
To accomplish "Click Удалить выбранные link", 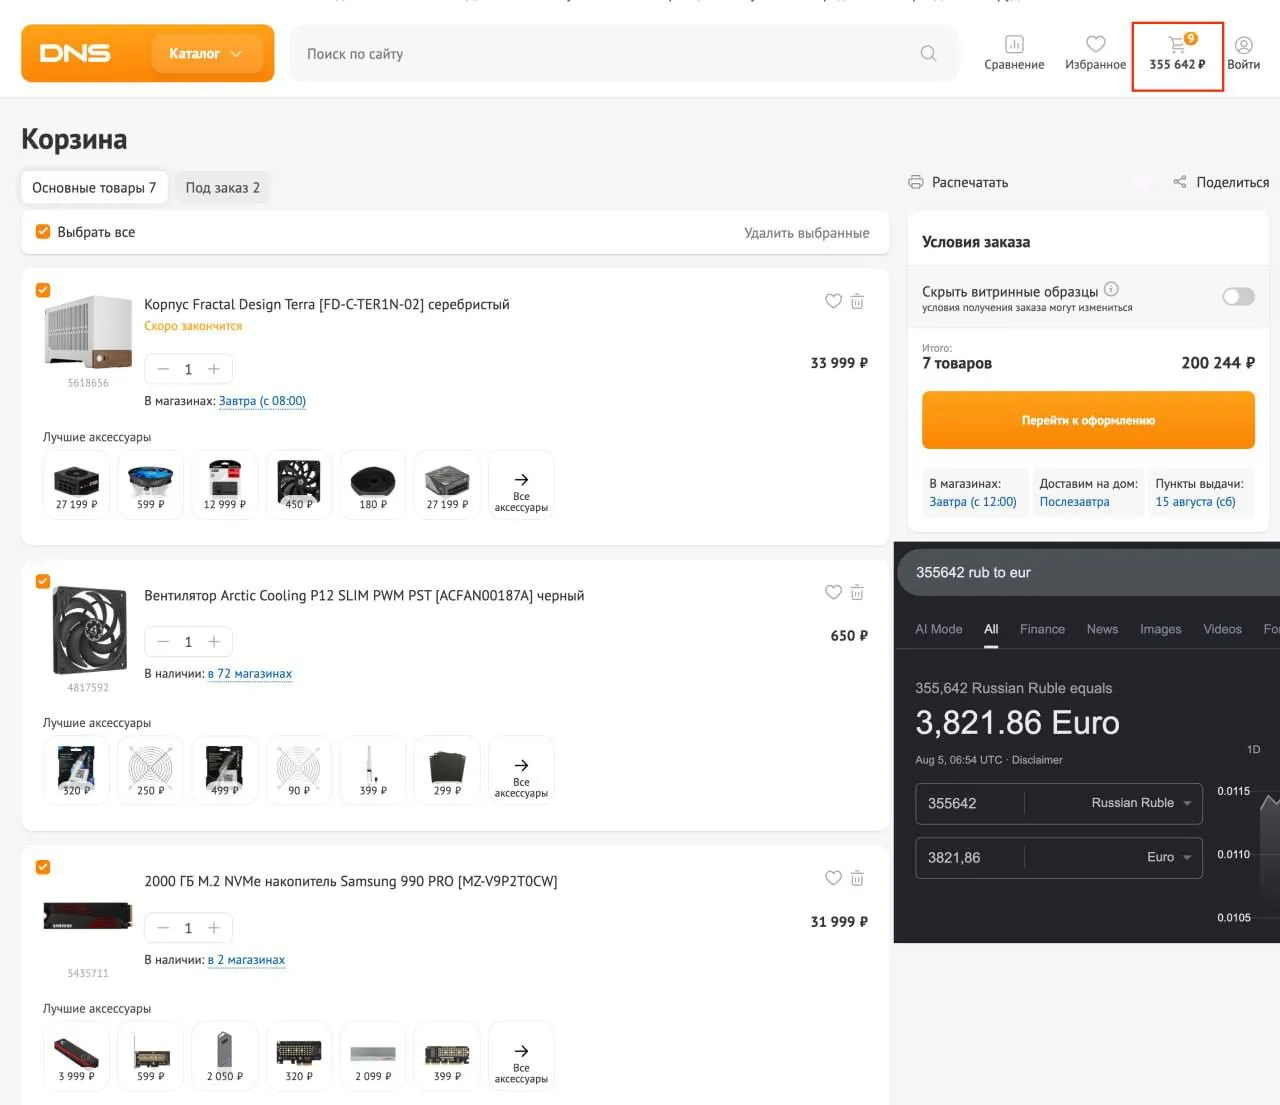I will 807,233.
